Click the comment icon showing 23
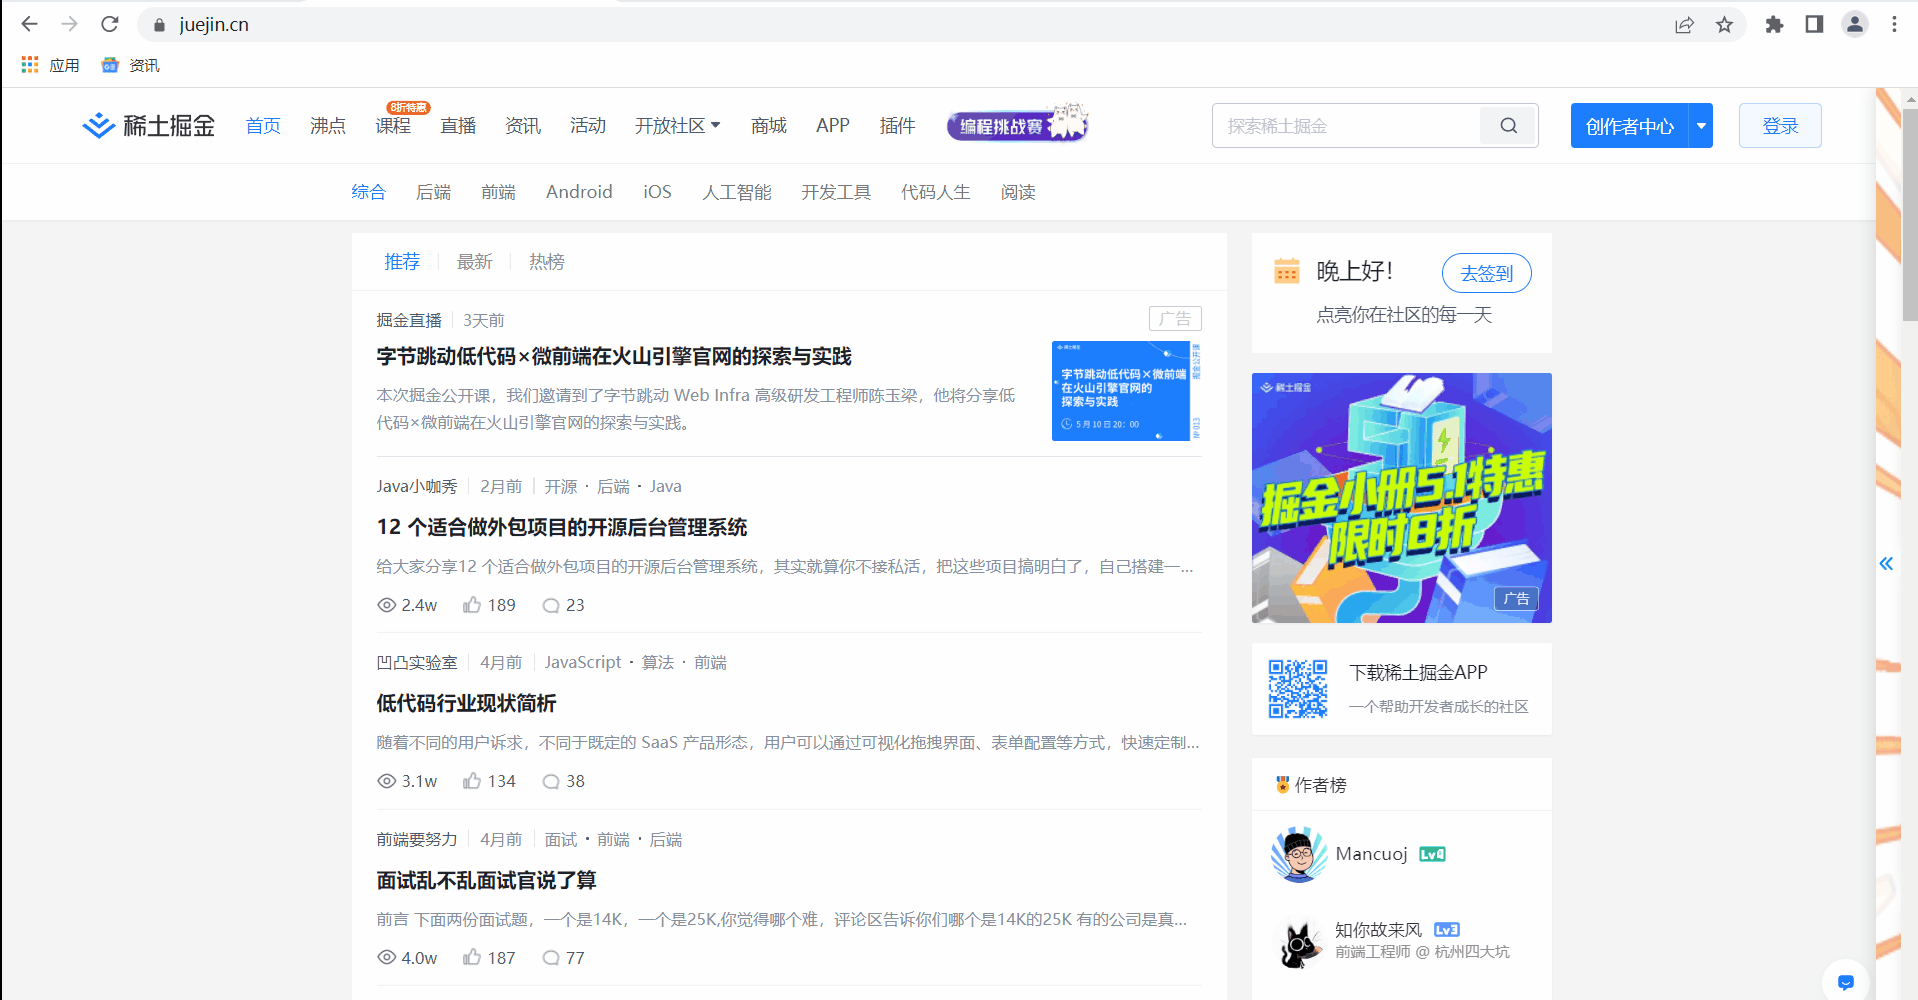1918x1000 pixels. point(550,605)
